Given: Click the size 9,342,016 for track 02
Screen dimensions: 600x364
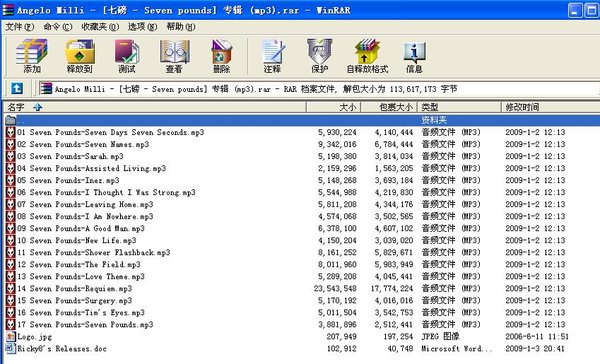Looking at the screenshot, I should point(337,144).
